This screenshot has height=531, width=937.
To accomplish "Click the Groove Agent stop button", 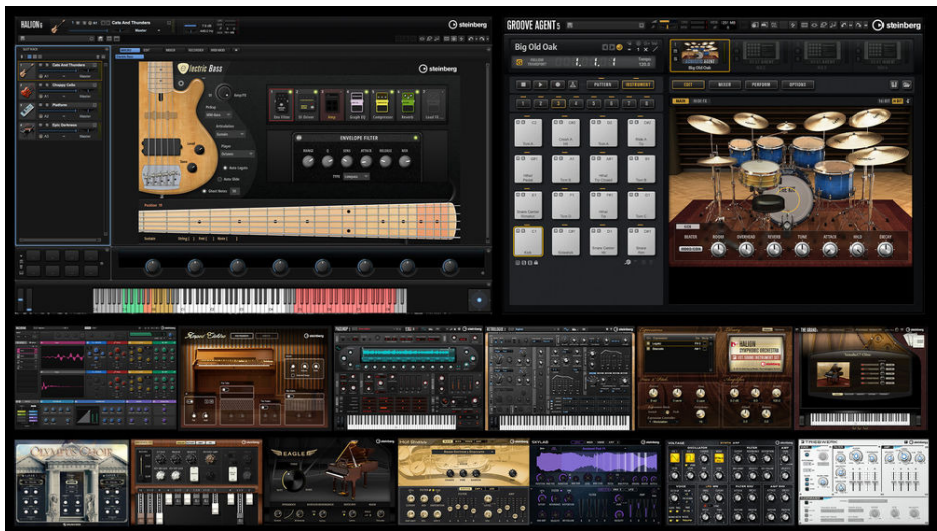I will pos(523,85).
